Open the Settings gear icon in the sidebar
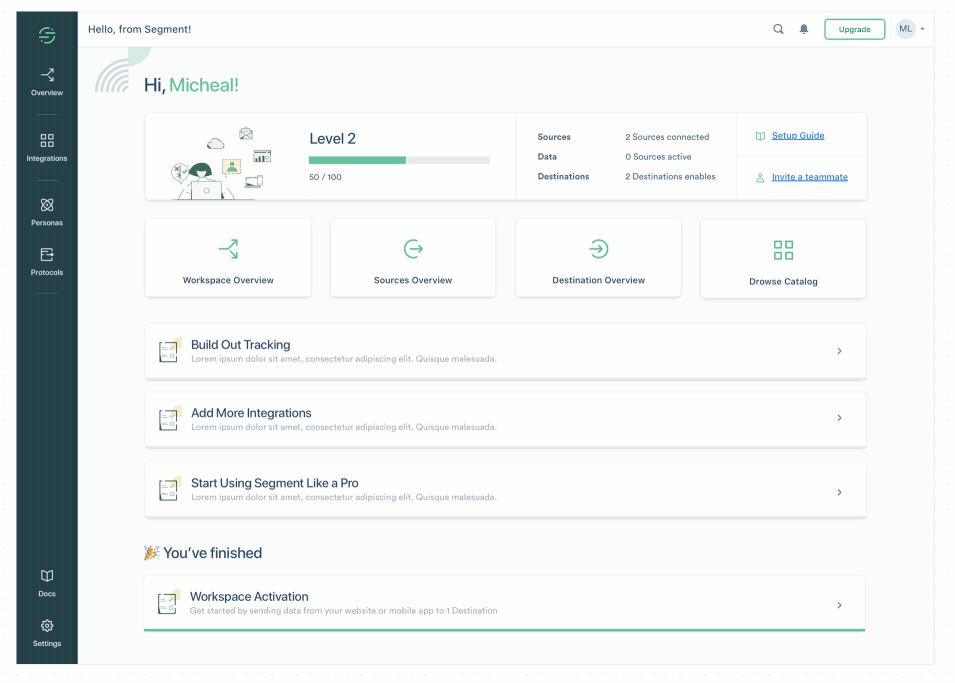 click(47, 626)
